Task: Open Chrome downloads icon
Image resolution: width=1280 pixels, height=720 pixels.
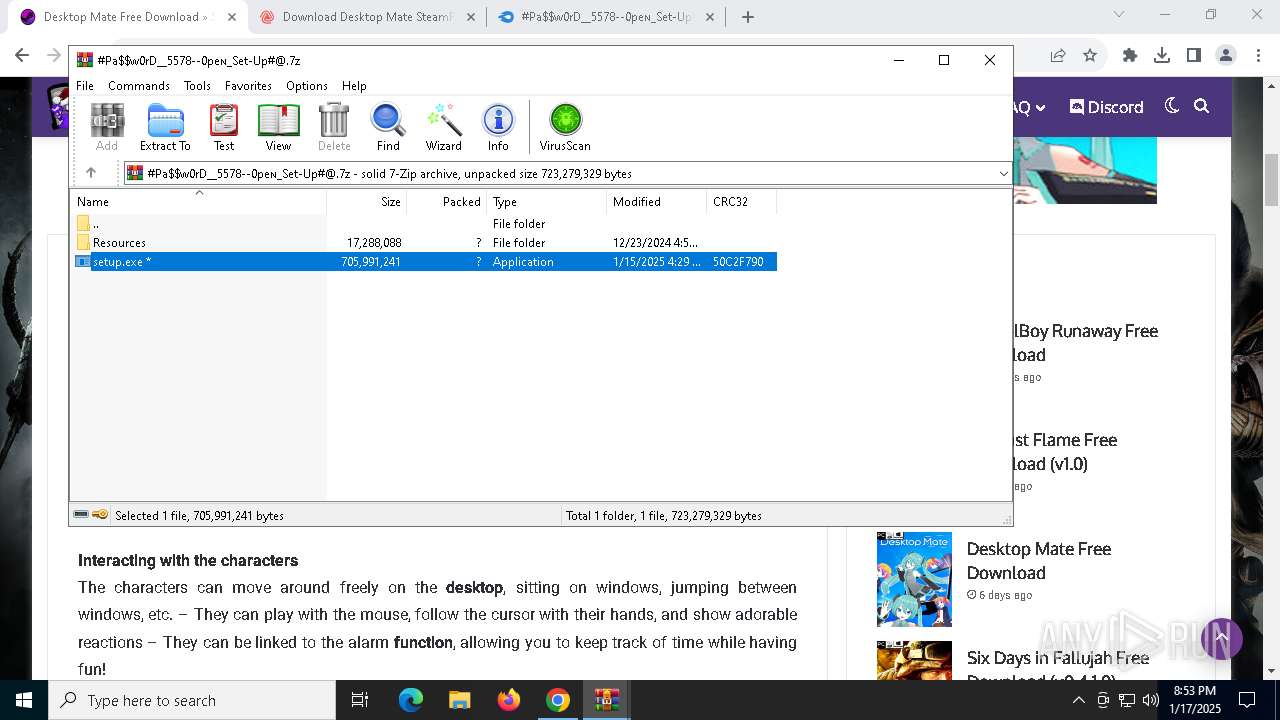Action: click(1162, 56)
